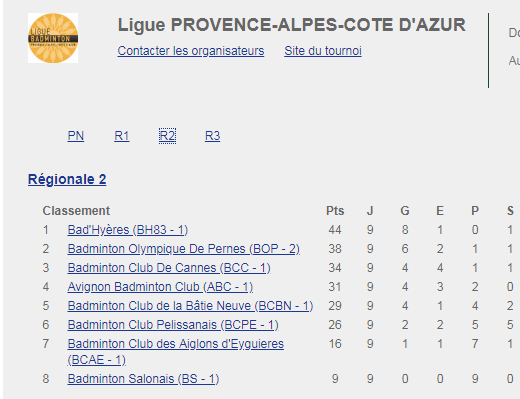Screen dimensions: 520x399
Task: Switch to the PN division tab
Action: pos(76,136)
